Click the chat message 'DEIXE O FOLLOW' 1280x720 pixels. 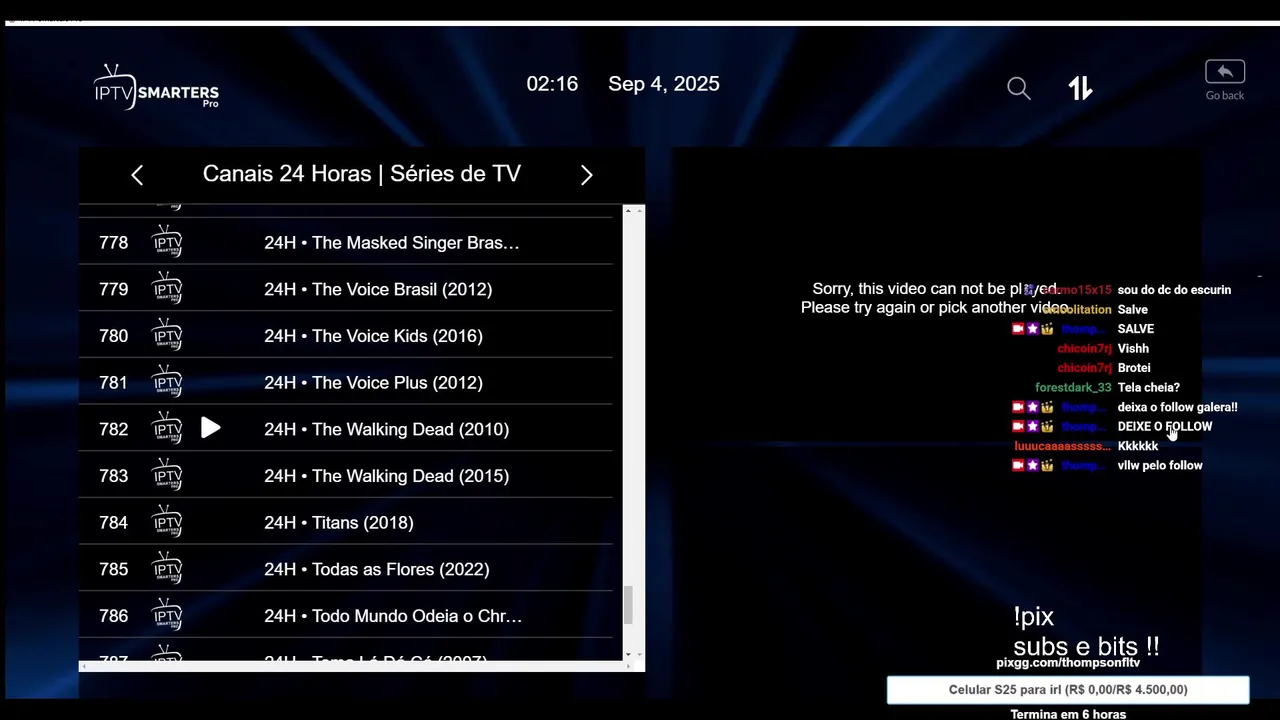[1164, 427]
